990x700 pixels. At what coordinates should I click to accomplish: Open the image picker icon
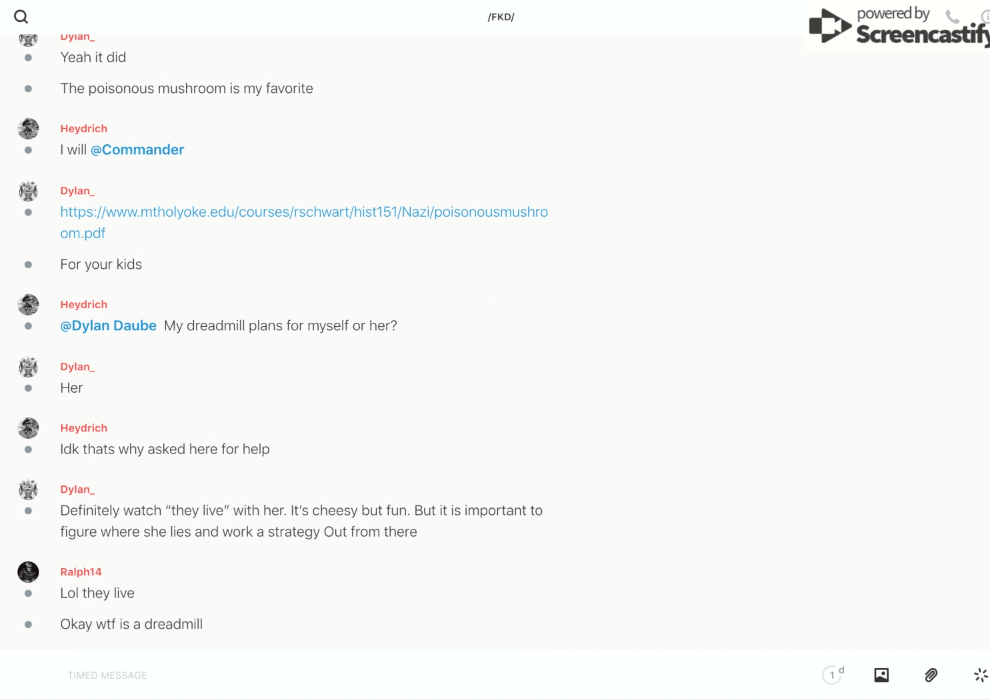click(881, 675)
